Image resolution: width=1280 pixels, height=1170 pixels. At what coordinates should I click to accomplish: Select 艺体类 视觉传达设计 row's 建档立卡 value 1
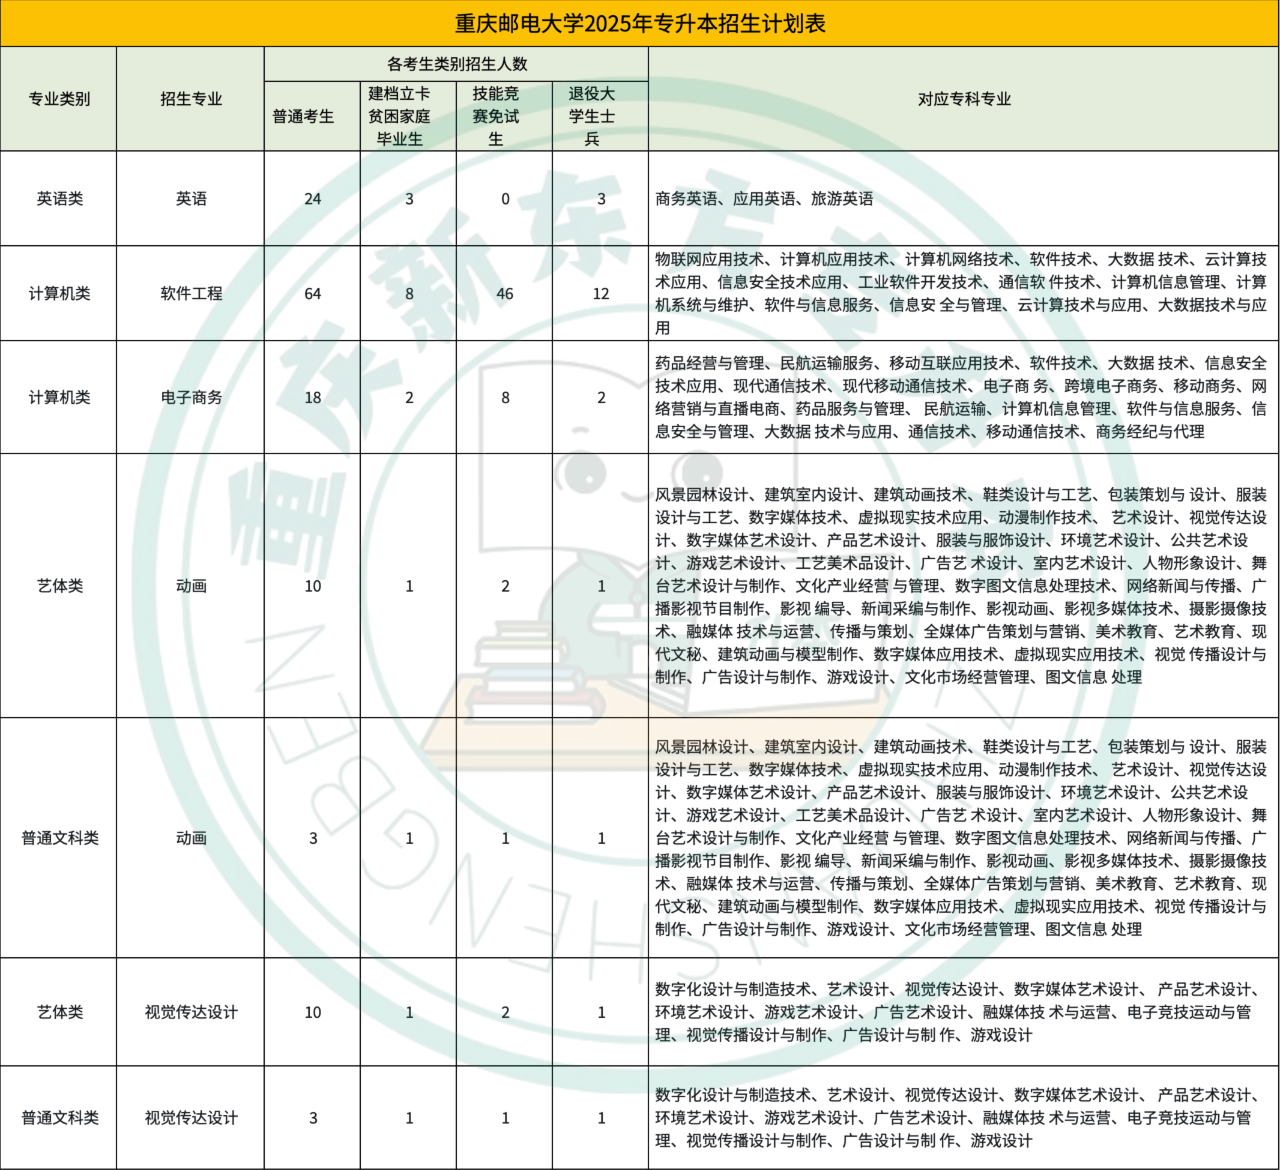(409, 1012)
